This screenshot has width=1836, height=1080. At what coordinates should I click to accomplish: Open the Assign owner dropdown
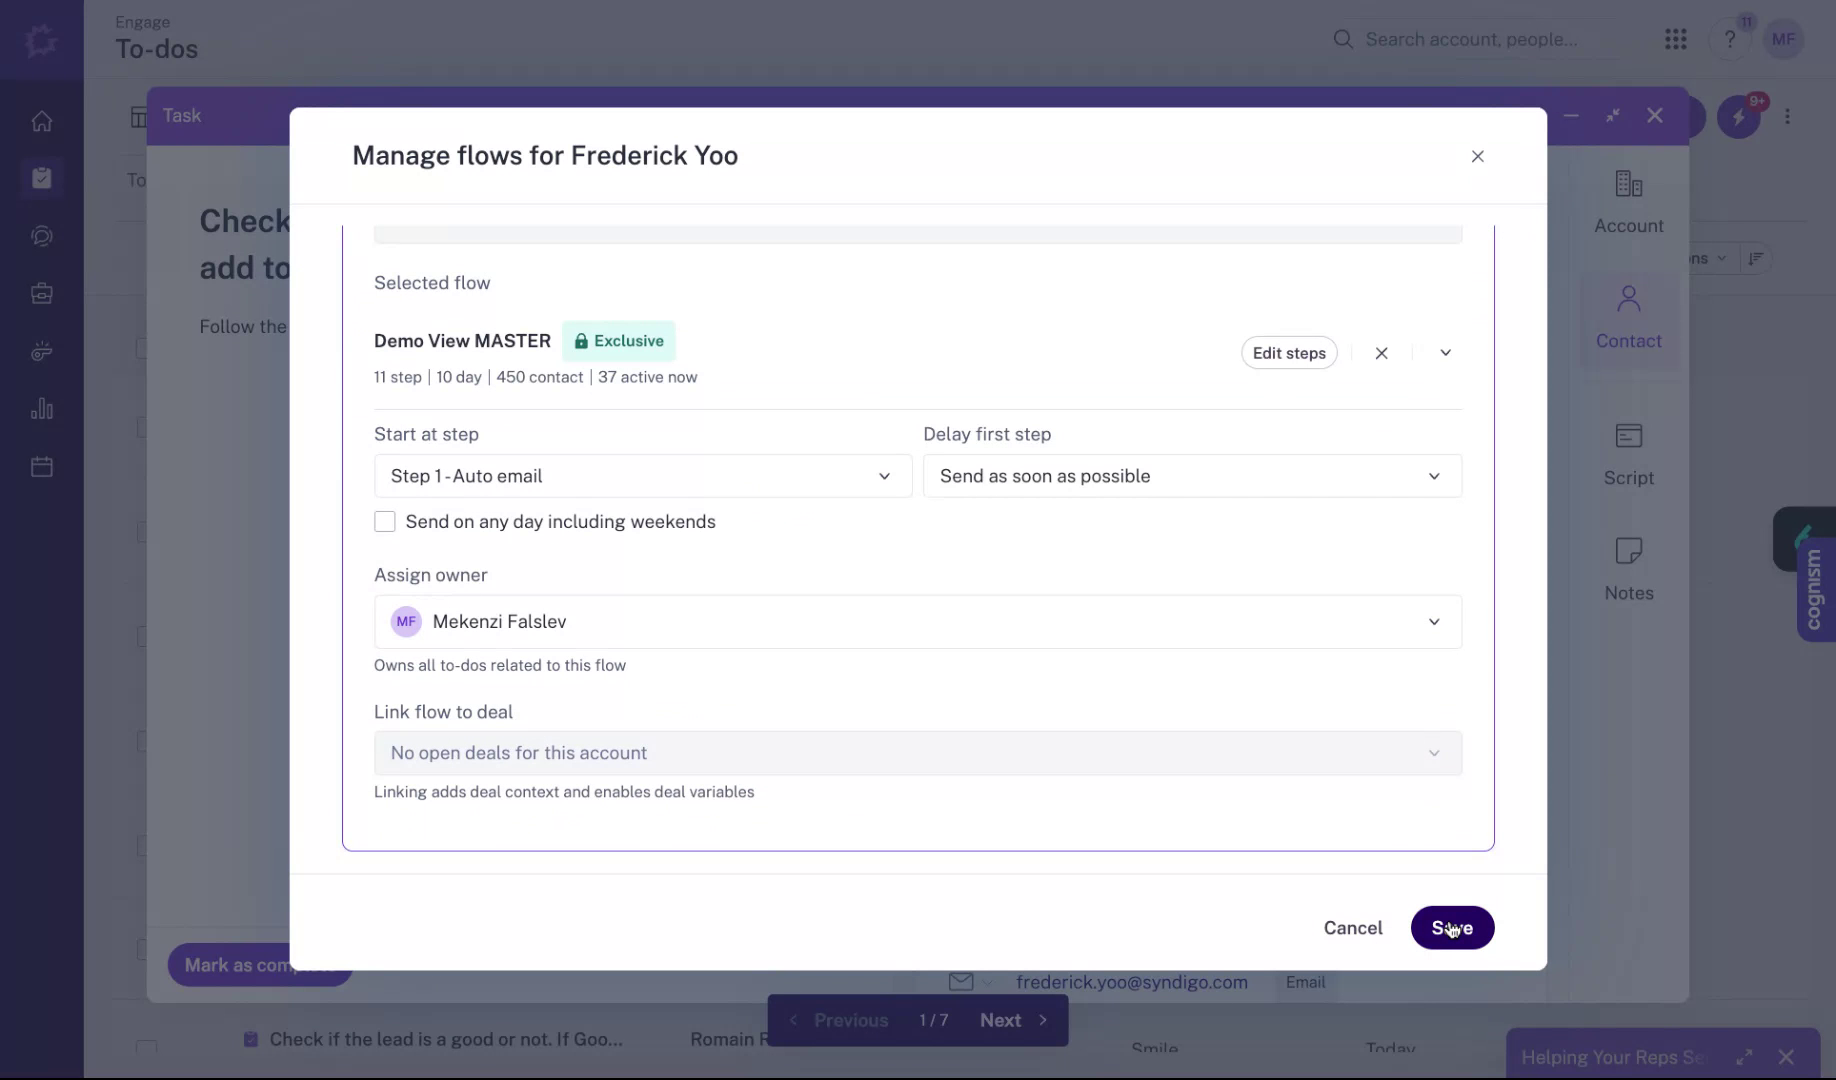coord(917,622)
